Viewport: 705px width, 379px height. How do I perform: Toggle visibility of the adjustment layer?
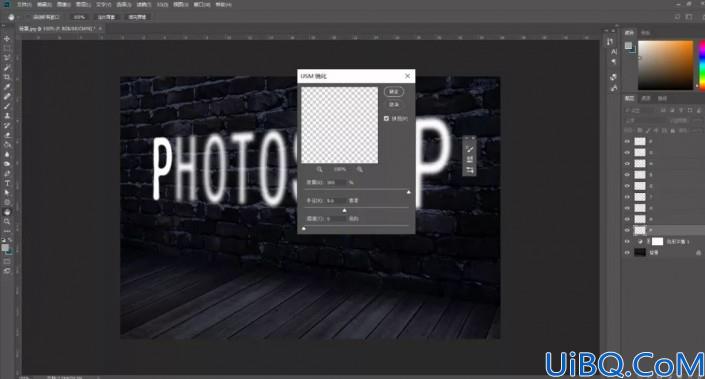pyautogui.click(x=627, y=241)
